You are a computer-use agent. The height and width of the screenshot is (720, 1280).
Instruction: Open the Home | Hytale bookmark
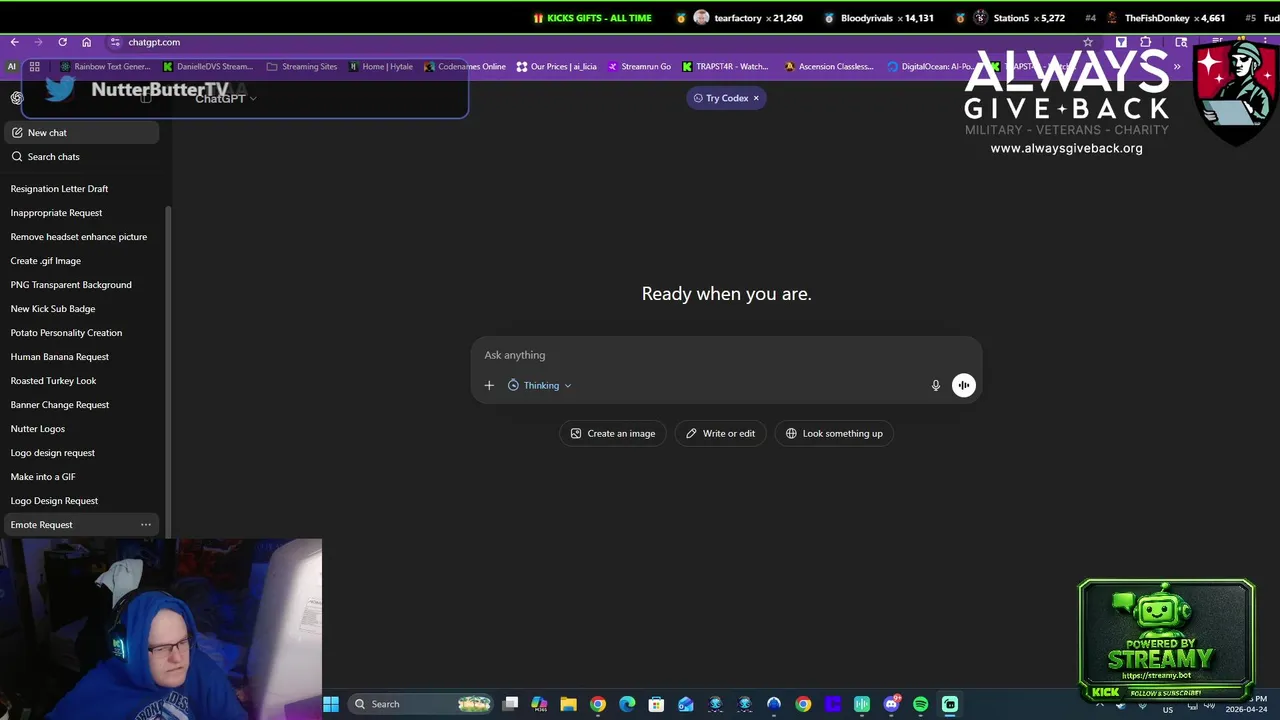(x=380, y=67)
